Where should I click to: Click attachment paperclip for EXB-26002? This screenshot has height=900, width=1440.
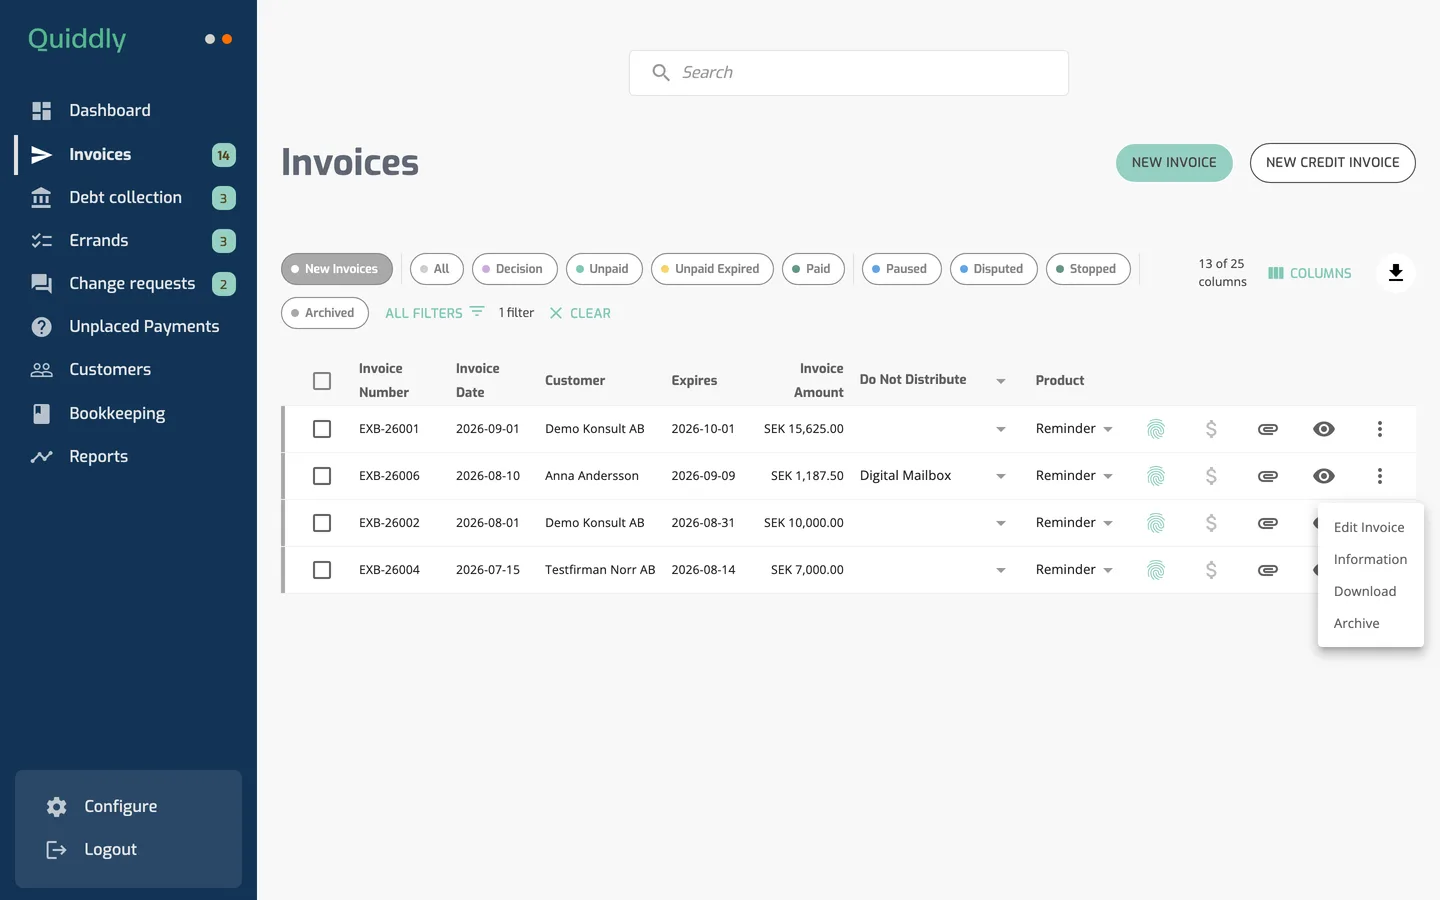pos(1268,523)
